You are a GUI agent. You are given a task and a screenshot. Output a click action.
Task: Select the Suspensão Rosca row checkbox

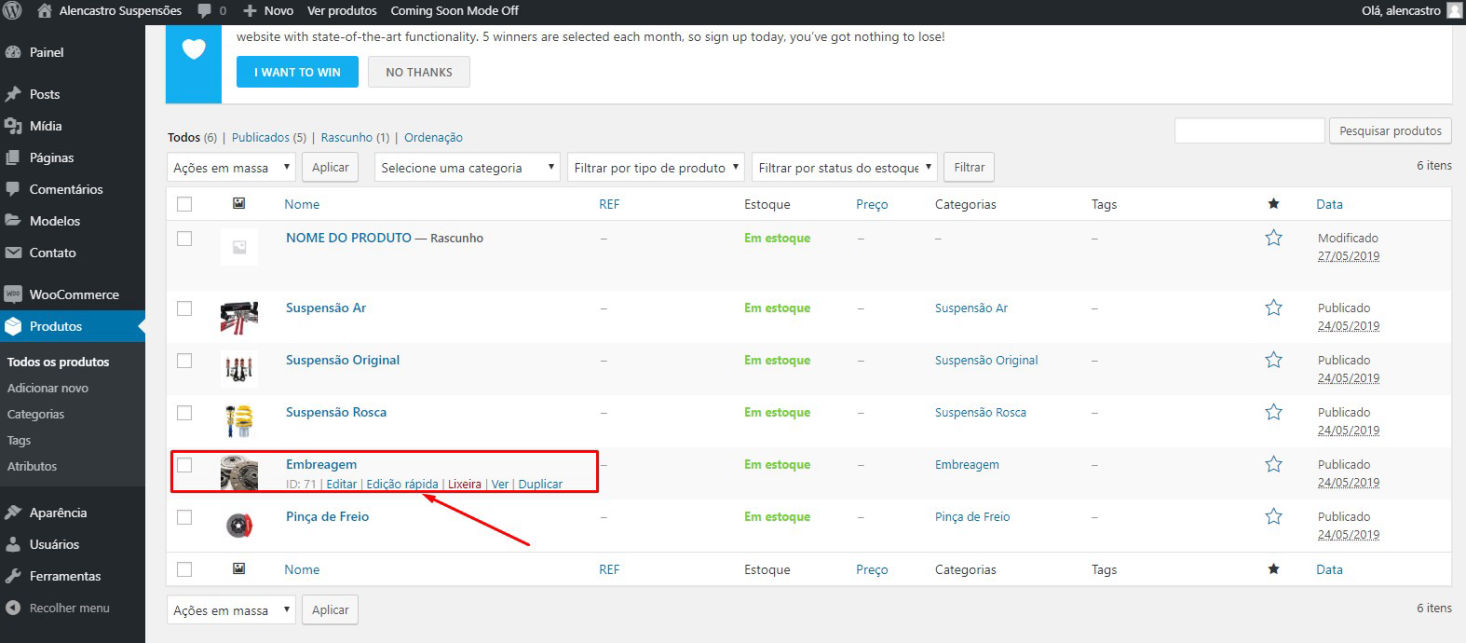coord(184,412)
